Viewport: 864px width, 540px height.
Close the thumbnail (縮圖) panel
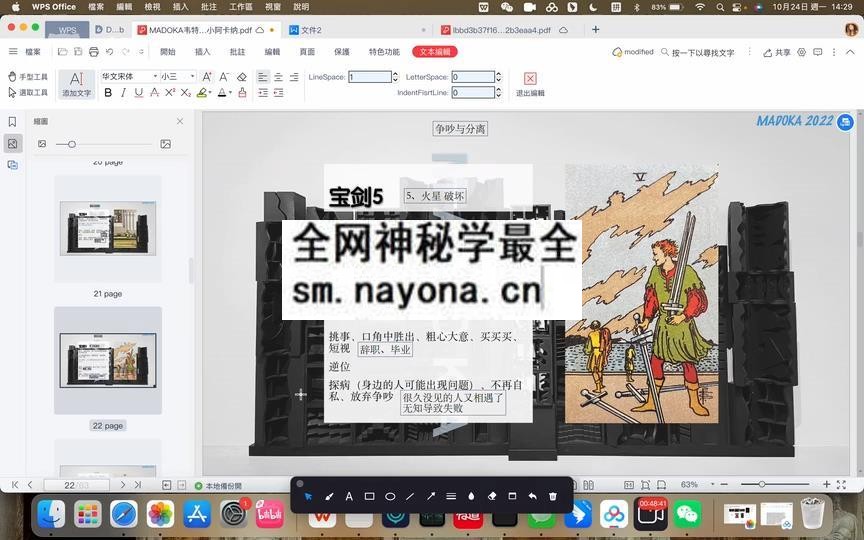(x=180, y=121)
